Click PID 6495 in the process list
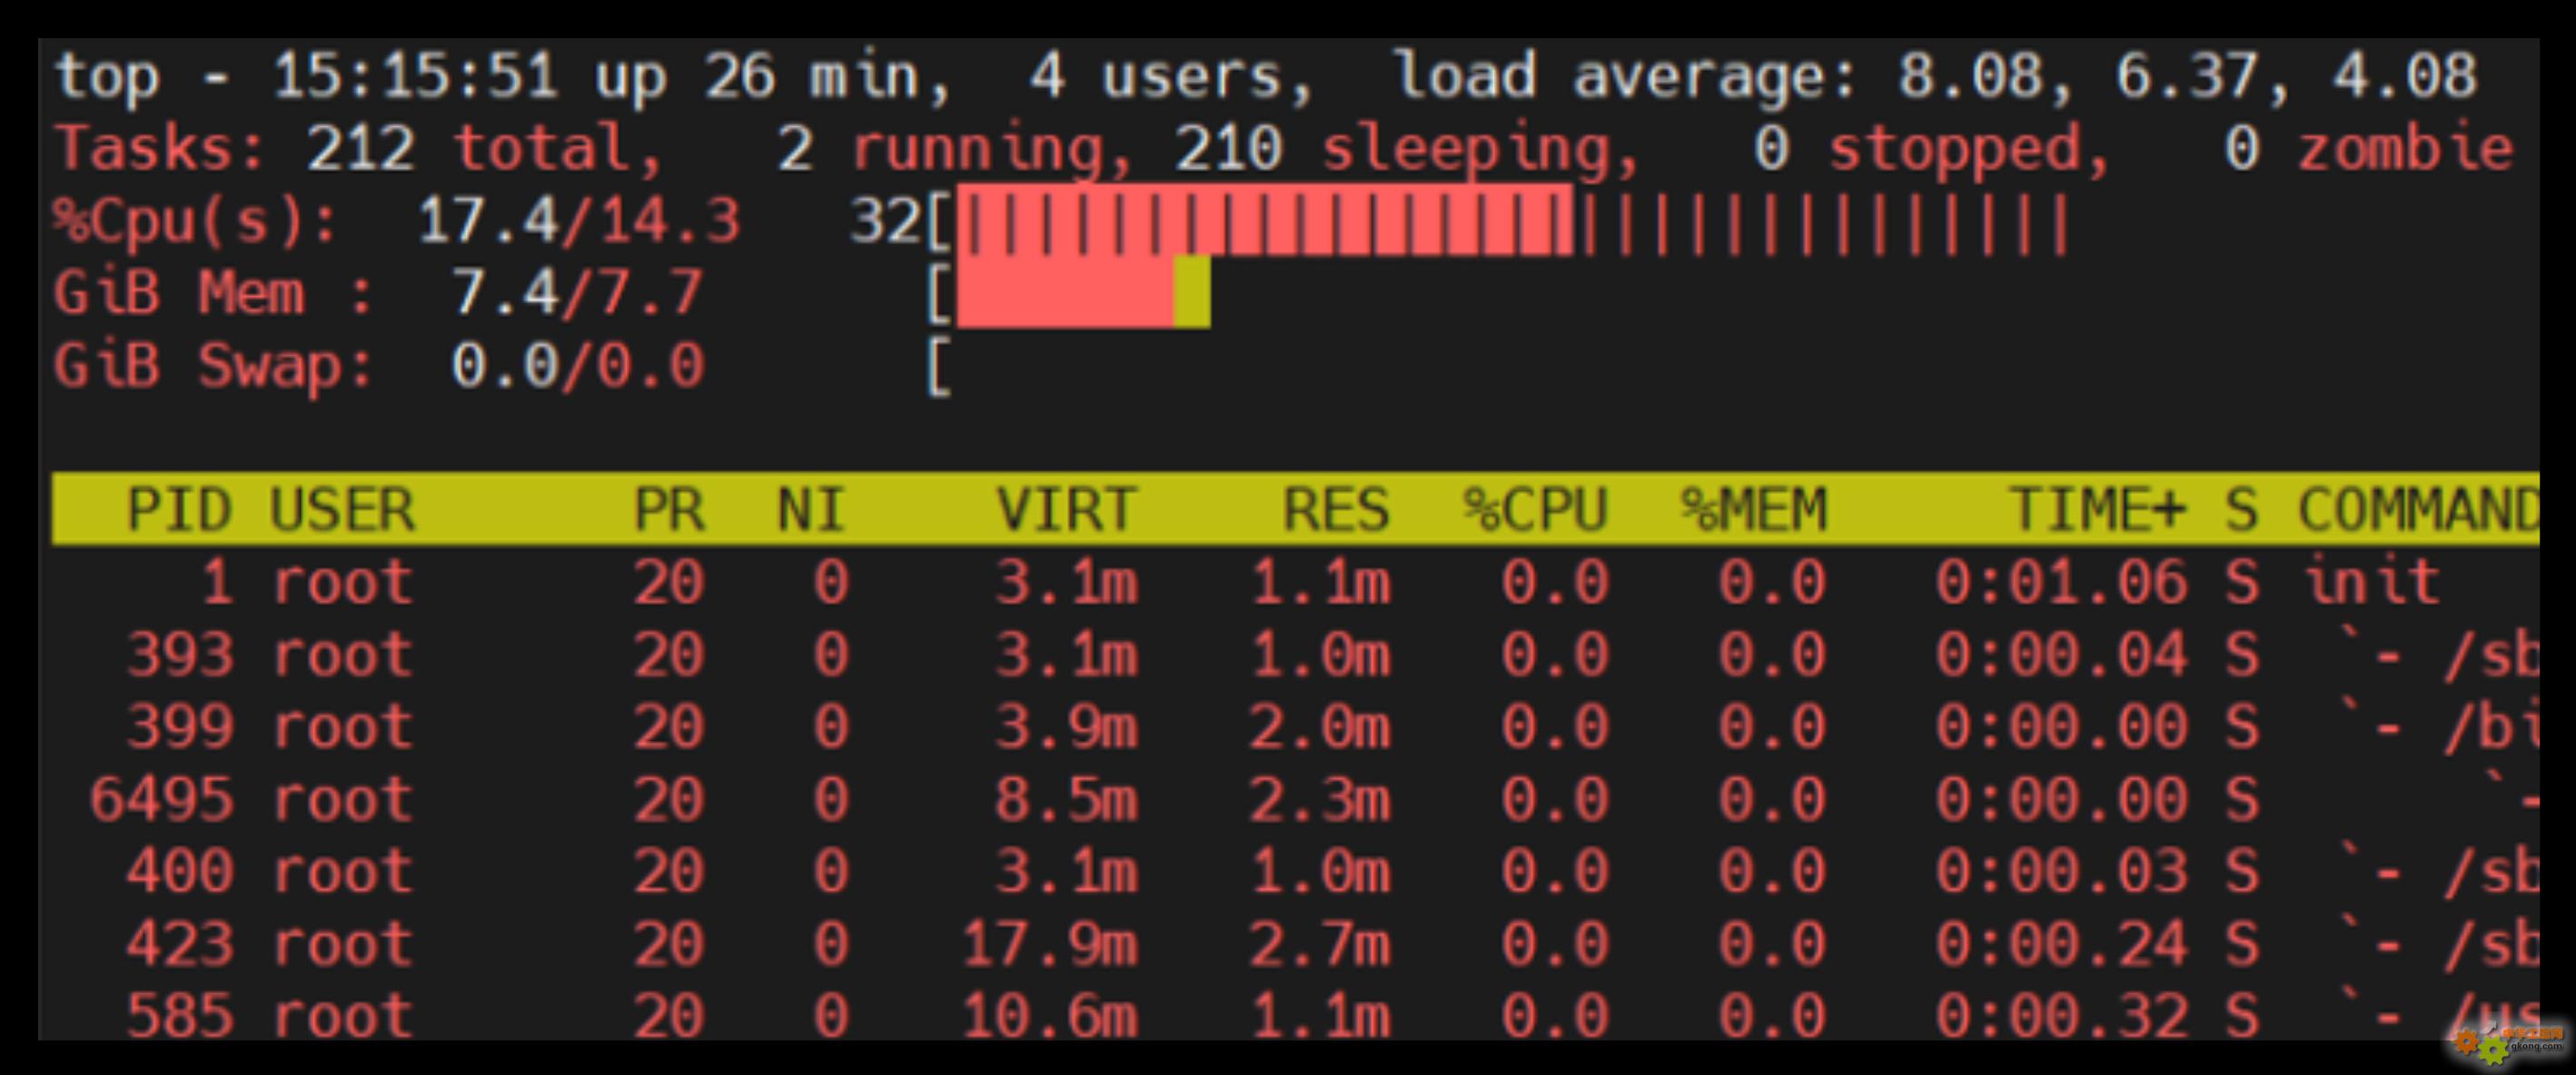Screen dimensions: 2576x1075 tap(161, 800)
